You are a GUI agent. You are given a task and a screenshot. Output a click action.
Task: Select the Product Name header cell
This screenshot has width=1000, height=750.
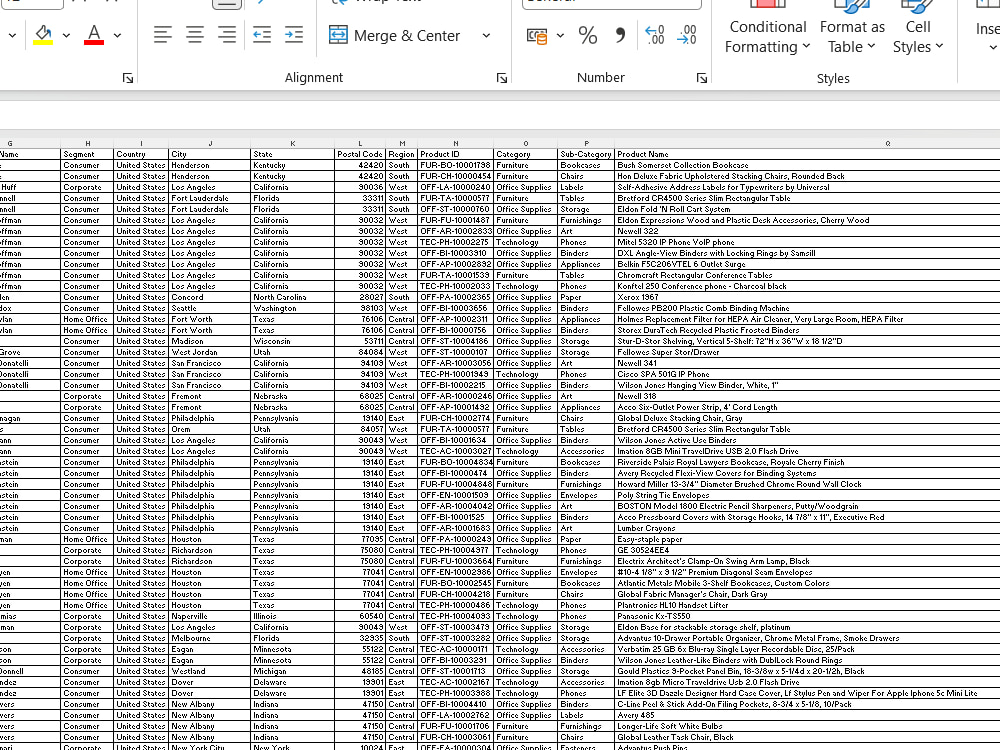807,154
